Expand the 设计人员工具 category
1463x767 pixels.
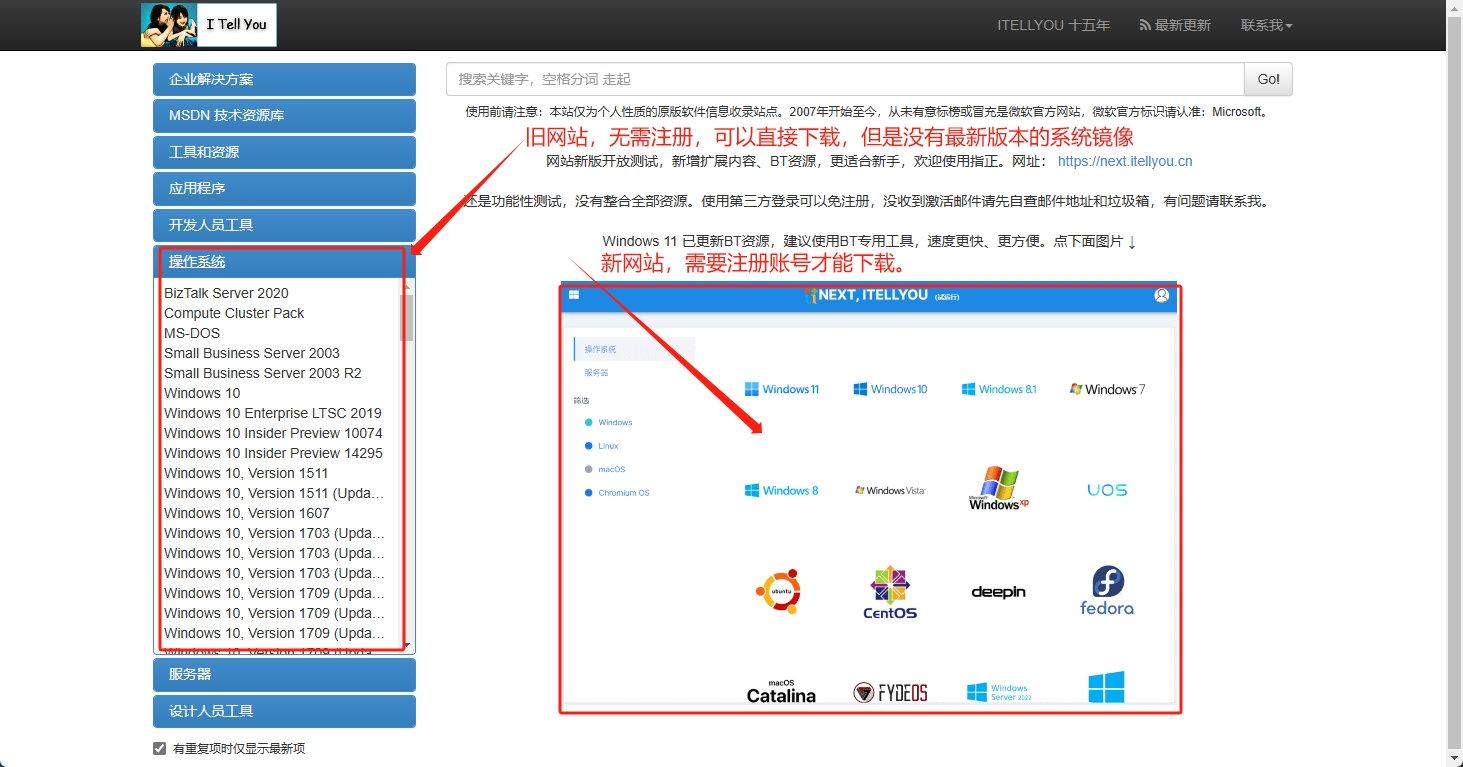point(284,711)
